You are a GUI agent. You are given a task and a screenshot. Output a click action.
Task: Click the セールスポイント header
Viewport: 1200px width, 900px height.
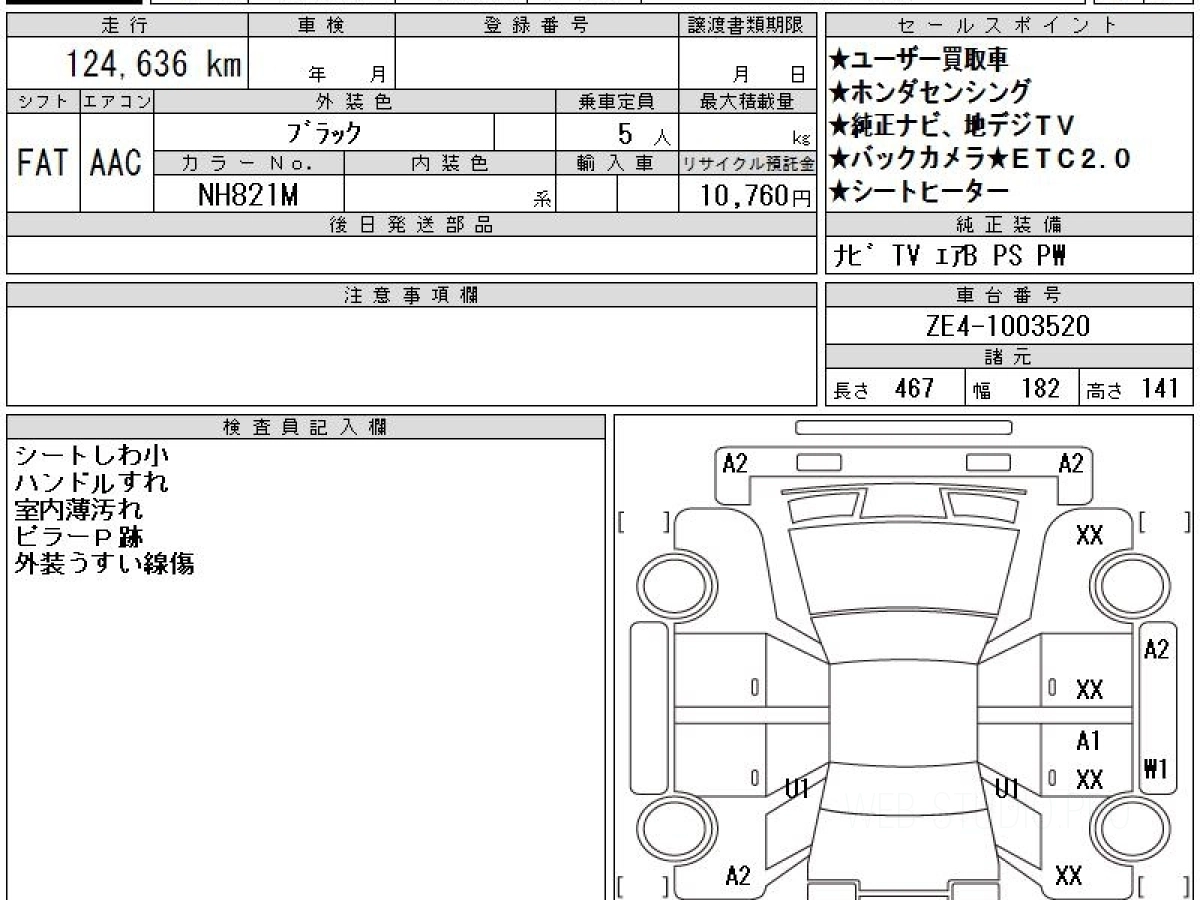point(1009,26)
